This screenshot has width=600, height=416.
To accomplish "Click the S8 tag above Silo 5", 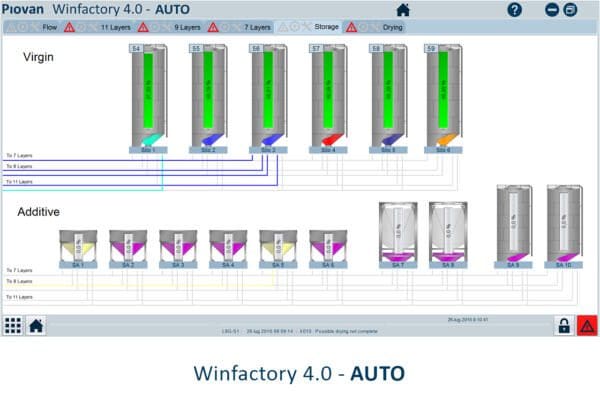I will [x=376, y=49].
